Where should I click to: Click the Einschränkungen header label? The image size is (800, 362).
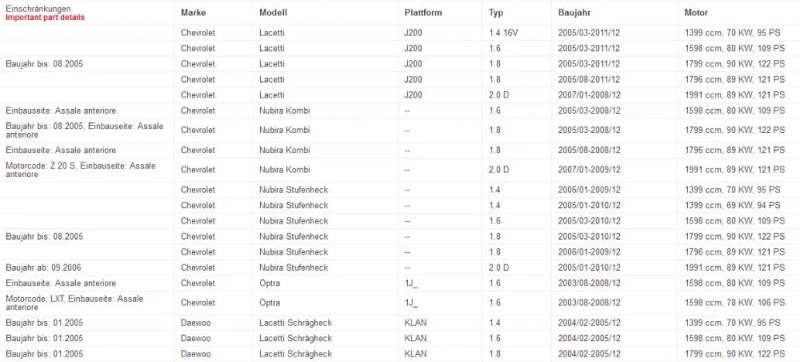(x=38, y=9)
